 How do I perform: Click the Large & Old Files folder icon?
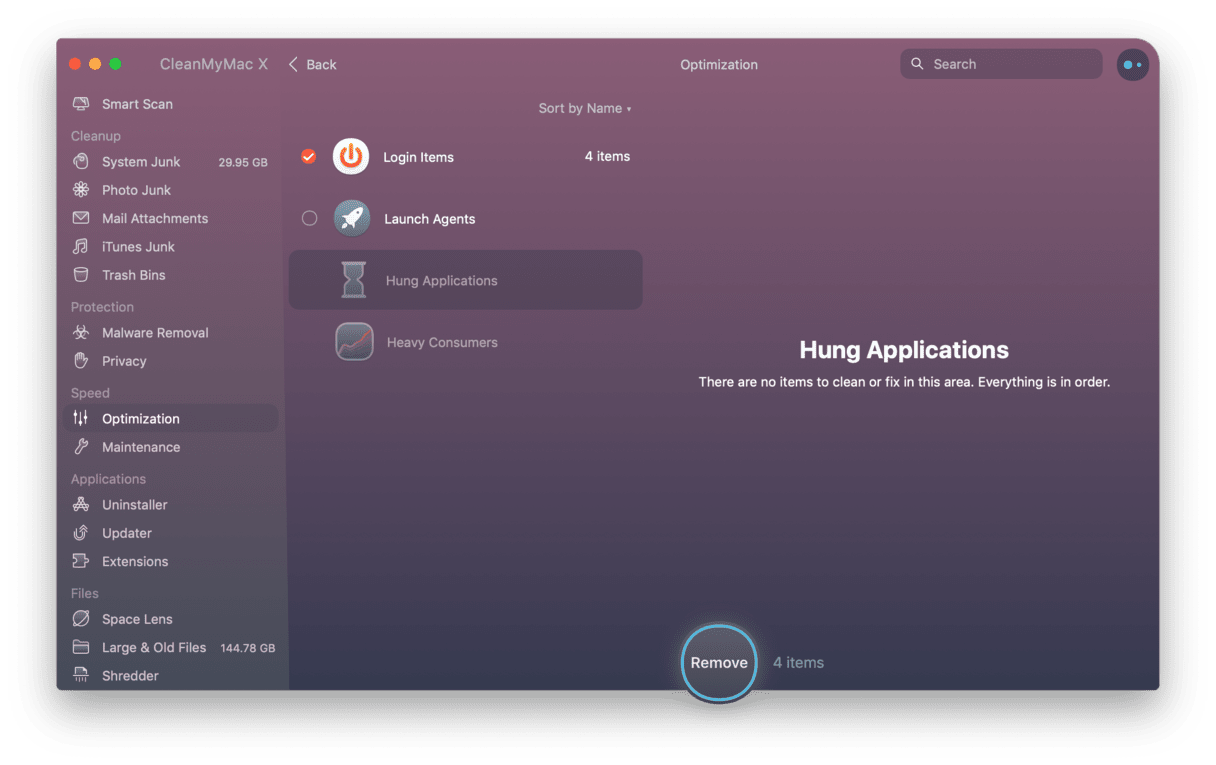(81, 647)
